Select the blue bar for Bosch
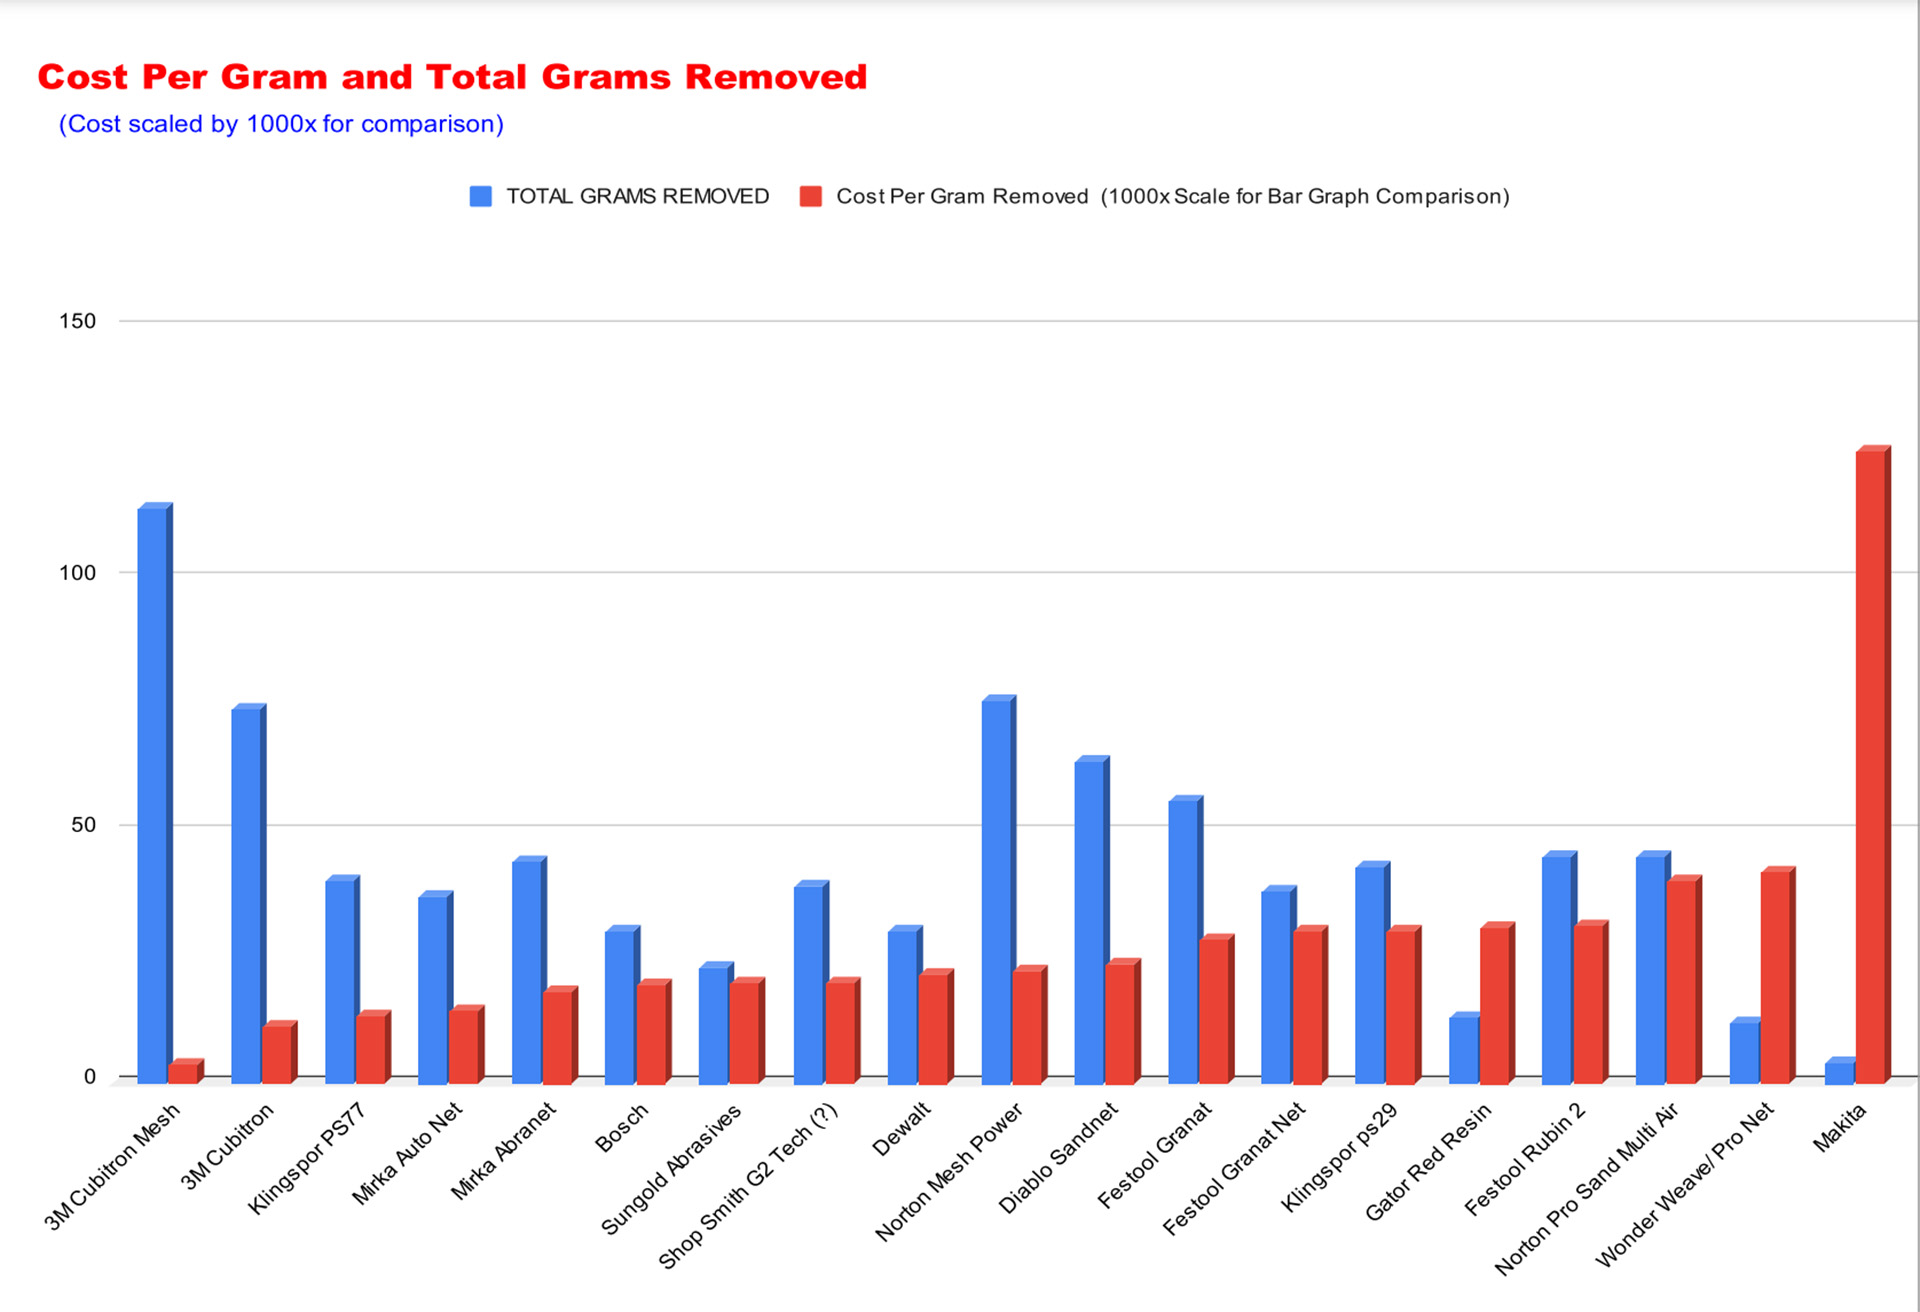 [x=623, y=1005]
